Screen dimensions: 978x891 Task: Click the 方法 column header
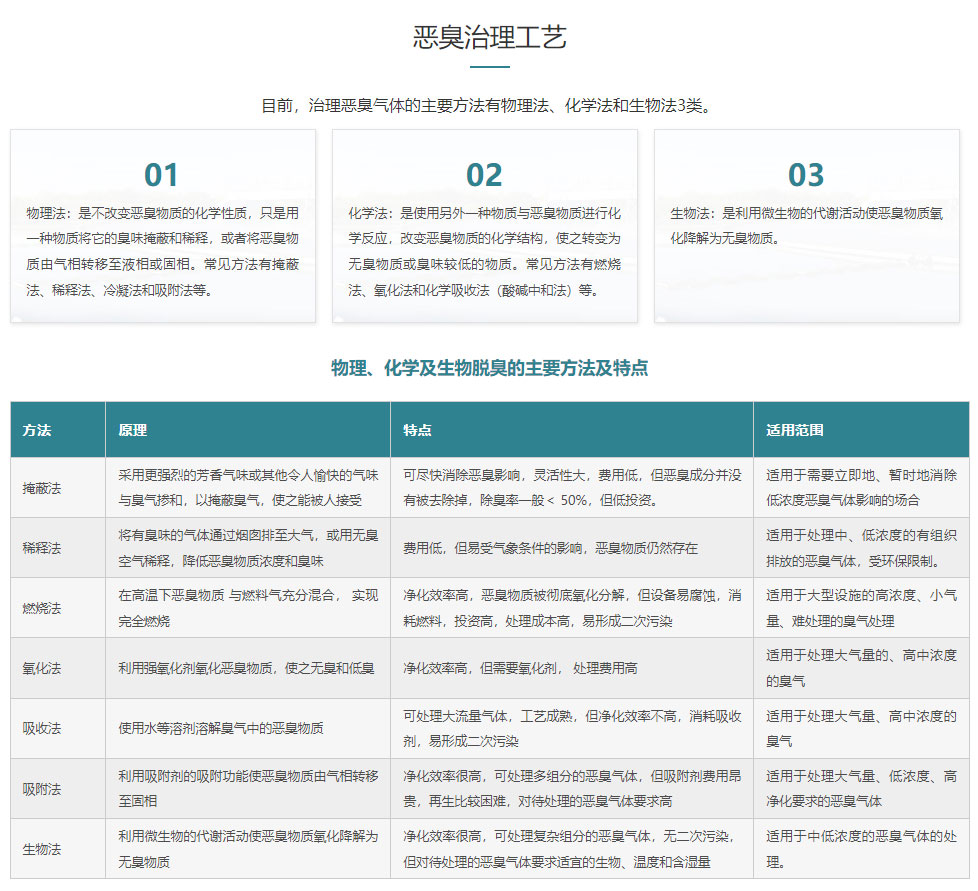point(37,430)
